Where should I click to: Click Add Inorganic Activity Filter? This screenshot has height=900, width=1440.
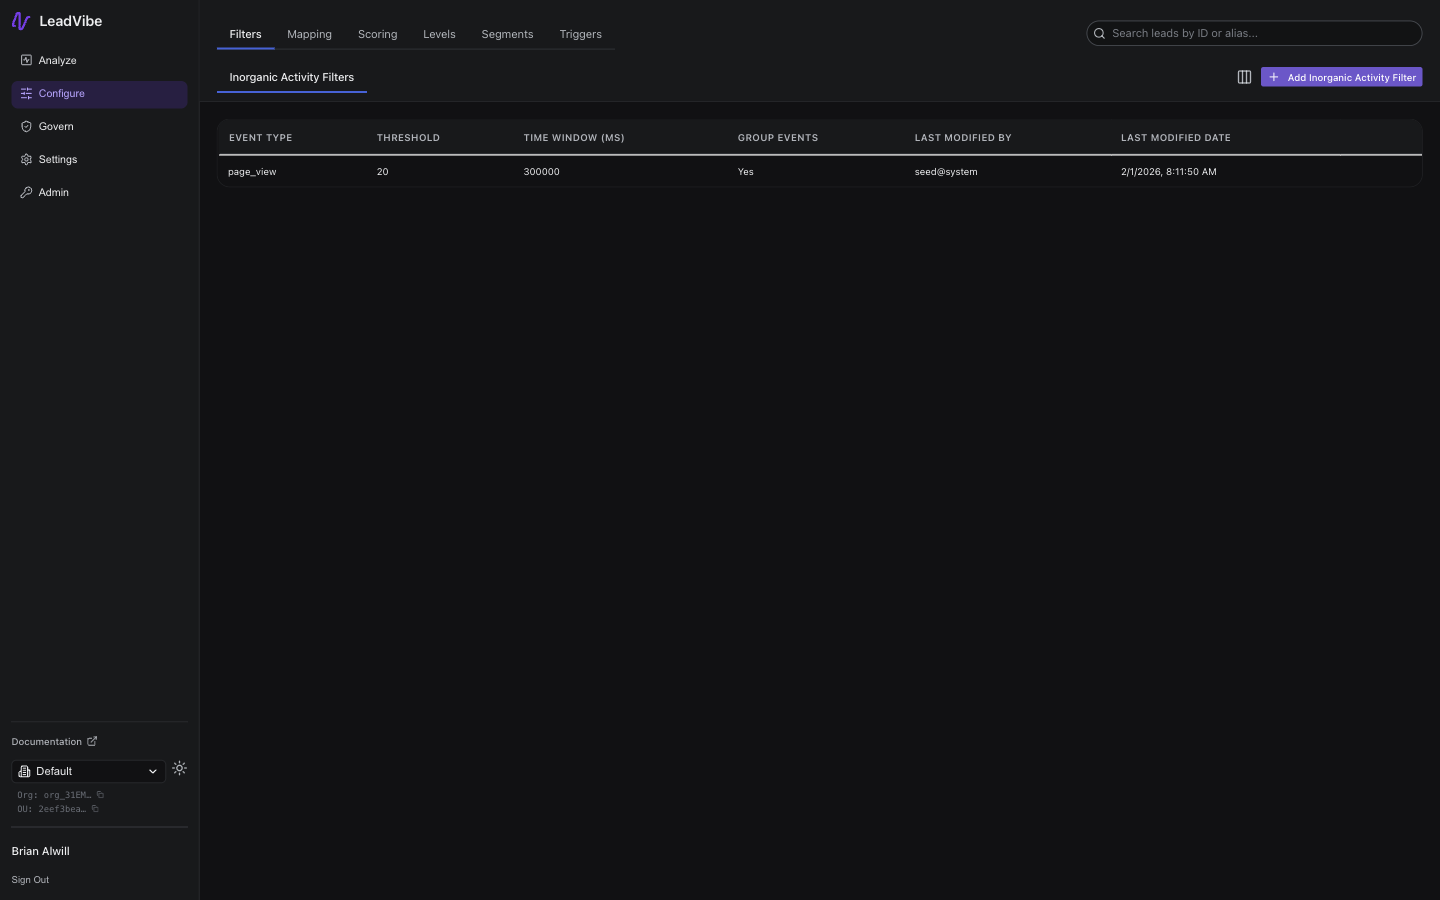tap(1341, 77)
